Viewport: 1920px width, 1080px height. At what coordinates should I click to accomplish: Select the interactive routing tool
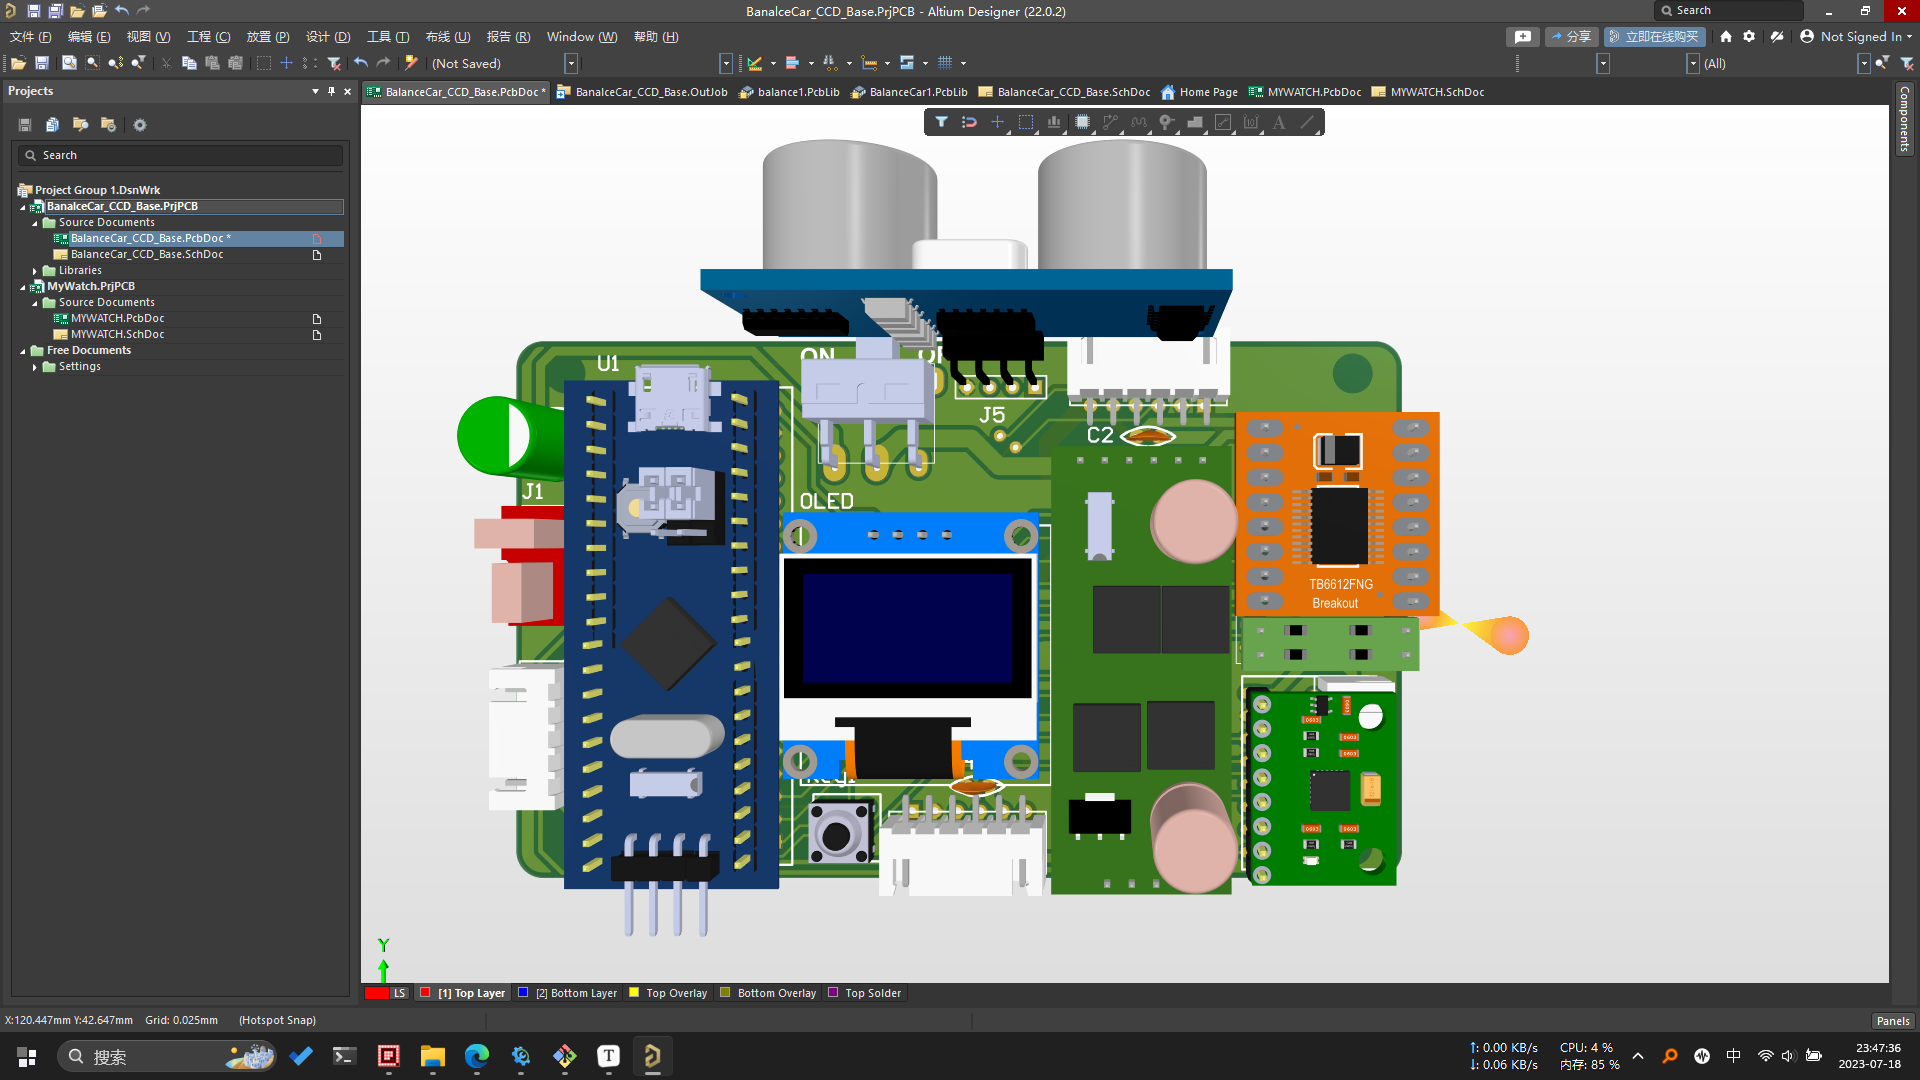(1110, 122)
